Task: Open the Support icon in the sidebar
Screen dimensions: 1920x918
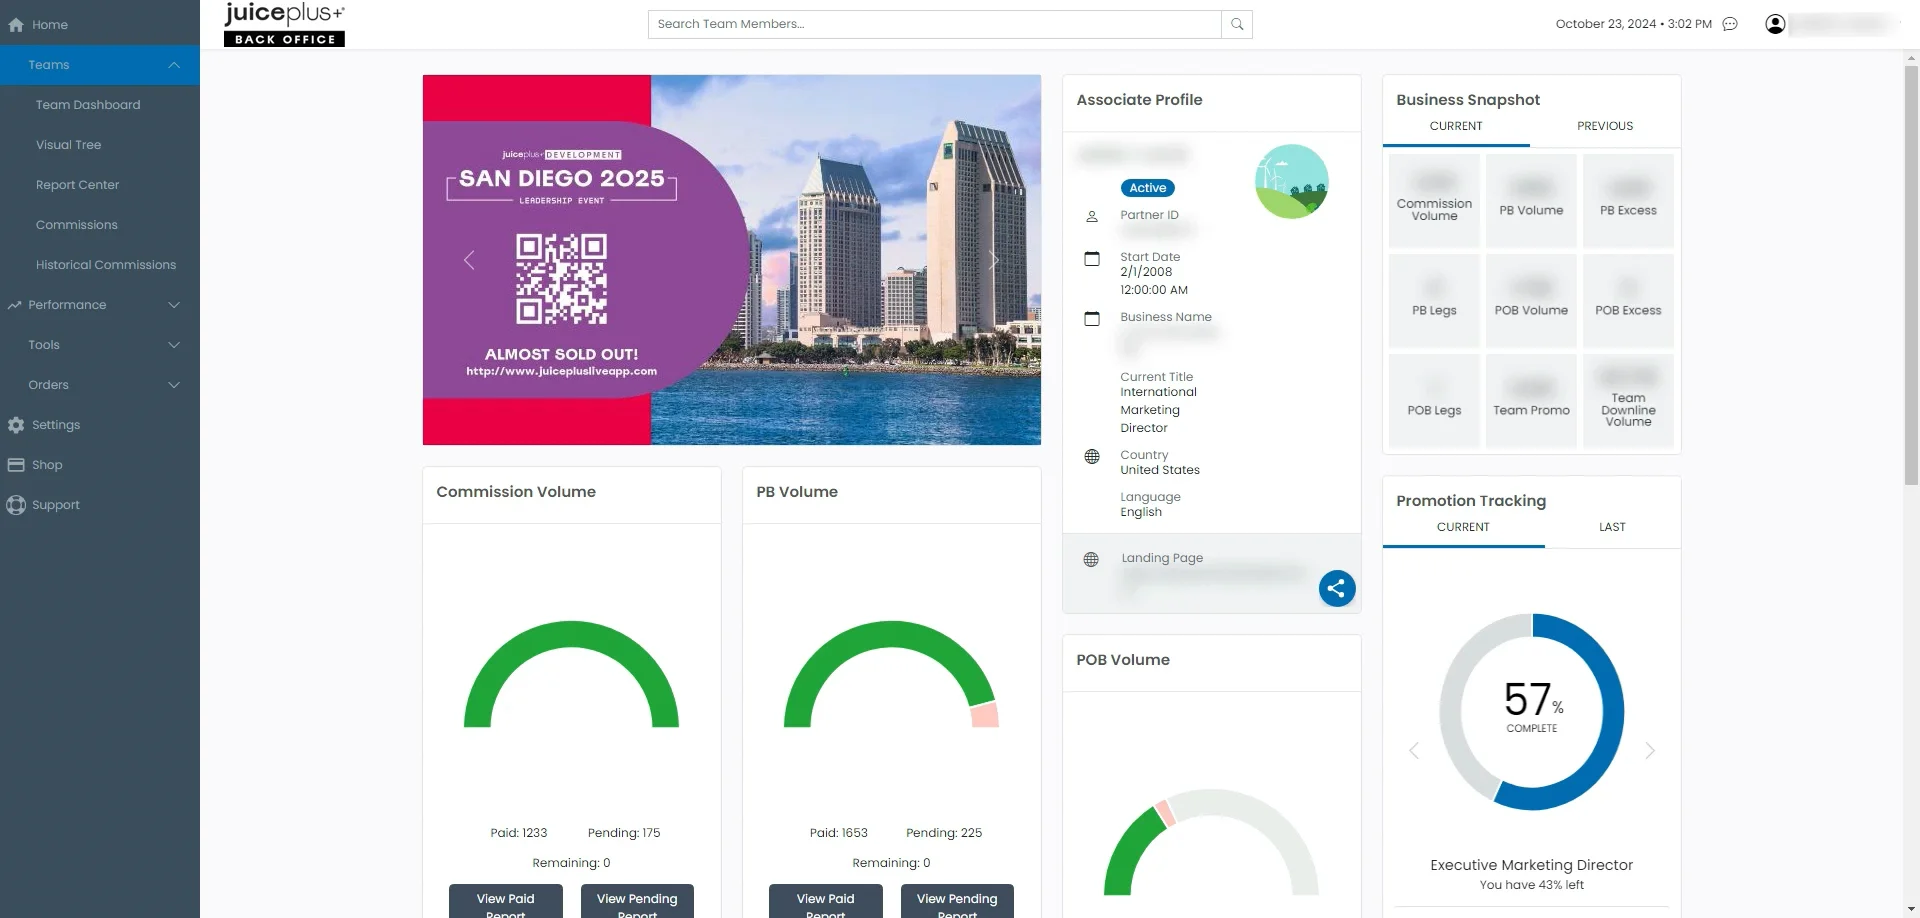Action: click(x=16, y=504)
